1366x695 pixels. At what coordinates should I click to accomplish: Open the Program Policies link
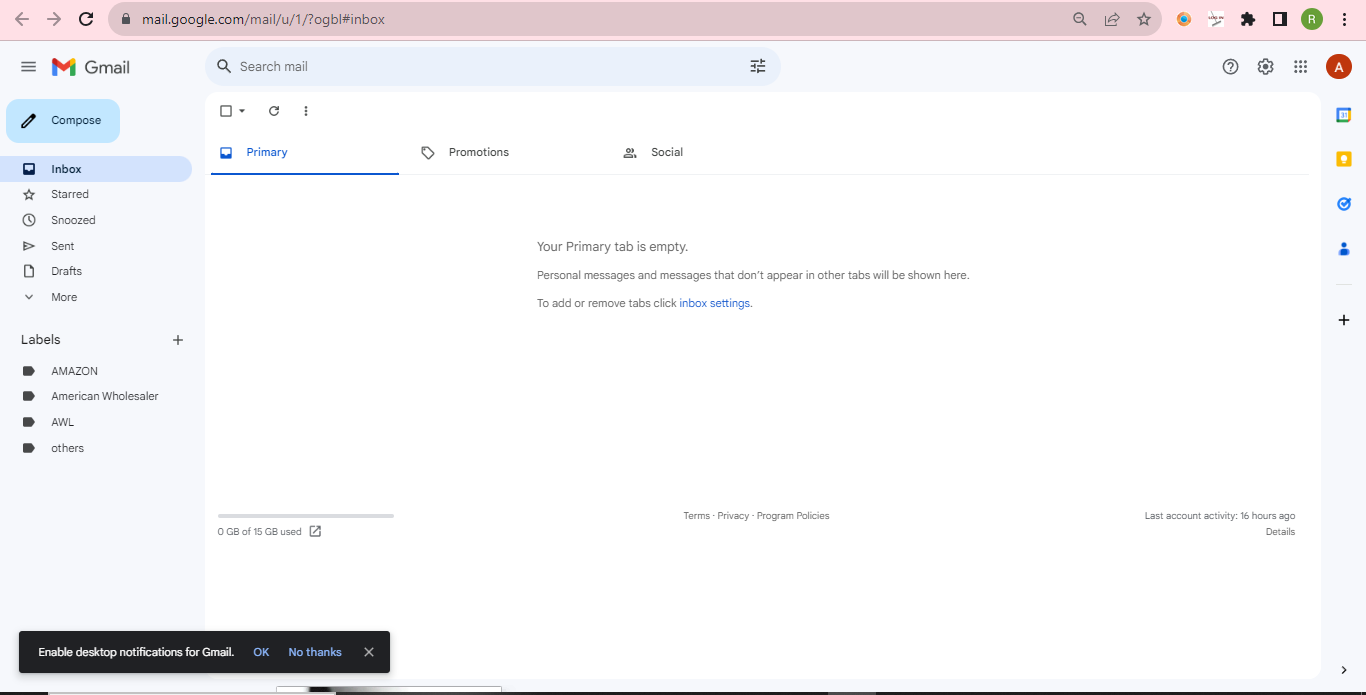coord(793,516)
